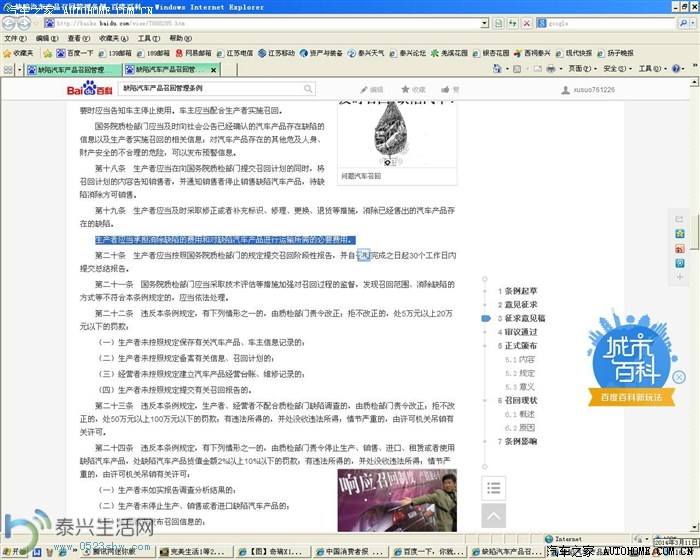700x560 pixels.
Task: Click the 问题汽车召回 drop image thumbnail
Action: [x=395, y=135]
